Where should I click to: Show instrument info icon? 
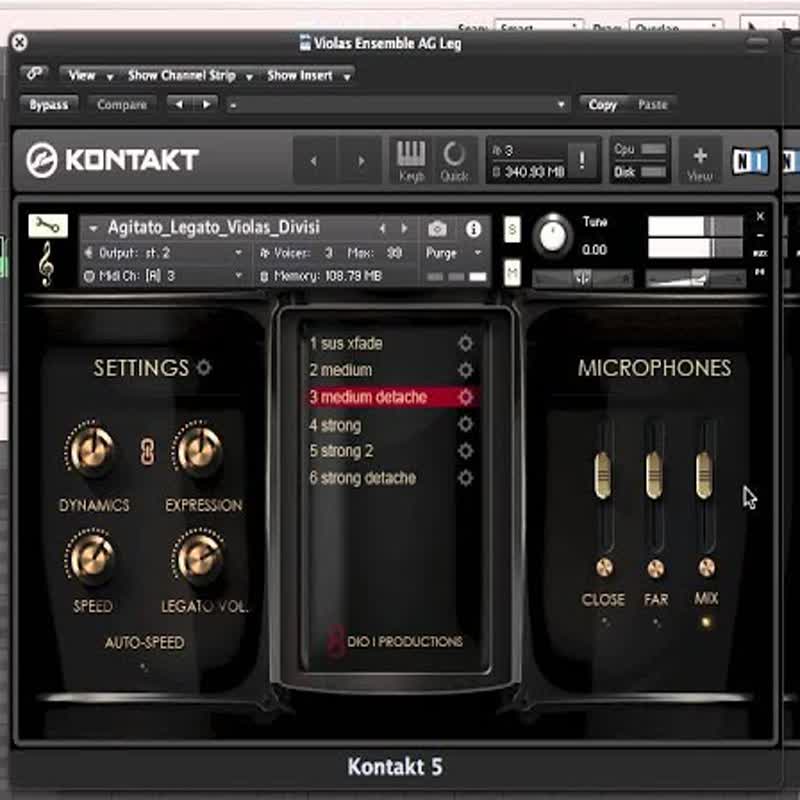tap(473, 229)
